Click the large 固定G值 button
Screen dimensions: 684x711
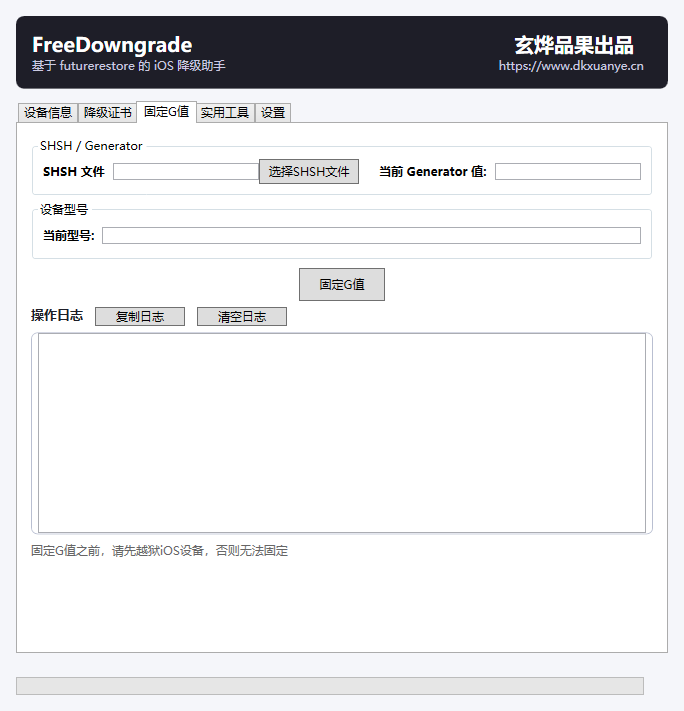coord(342,284)
